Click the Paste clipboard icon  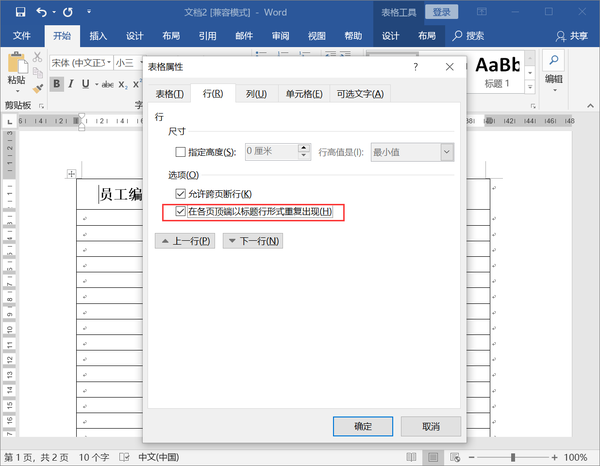pos(16,63)
